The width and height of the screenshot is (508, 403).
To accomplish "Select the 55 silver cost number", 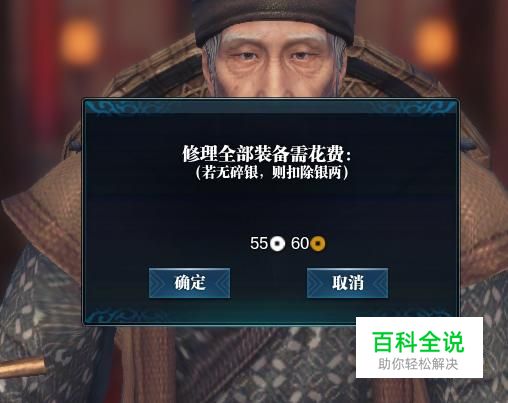I will (259, 243).
